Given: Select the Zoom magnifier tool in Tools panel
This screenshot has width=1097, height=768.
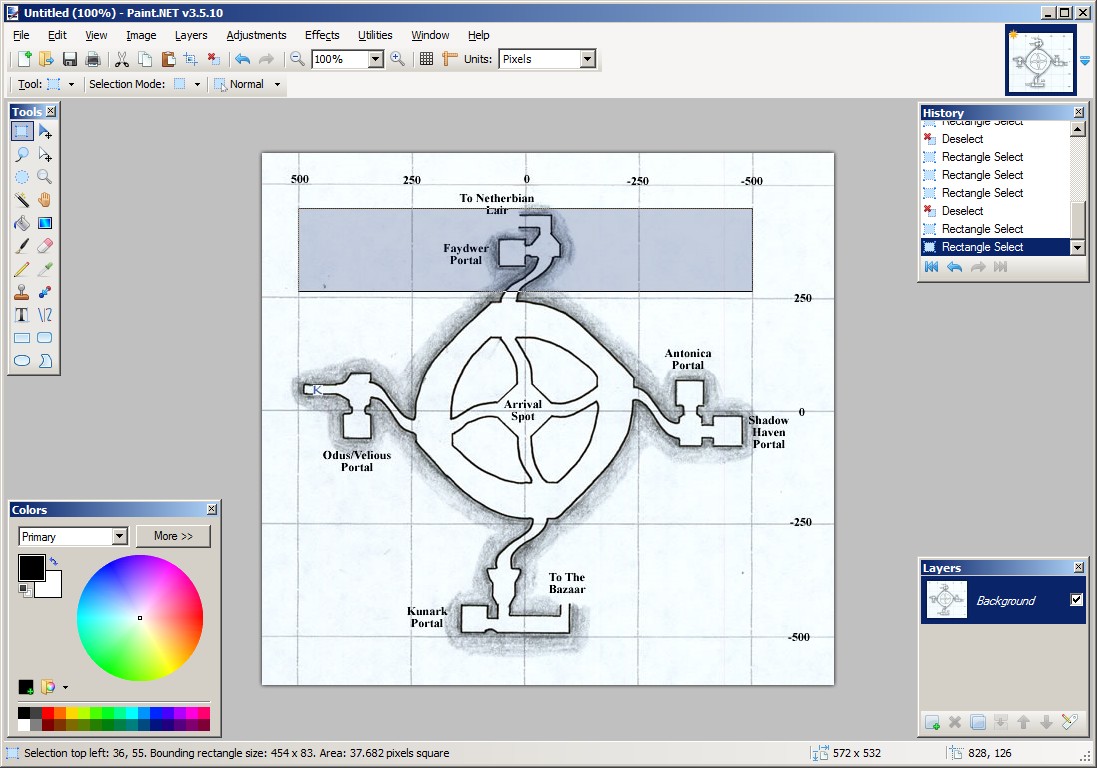Looking at the screenshot, I should pyautogui.click(x=45, y=177).
